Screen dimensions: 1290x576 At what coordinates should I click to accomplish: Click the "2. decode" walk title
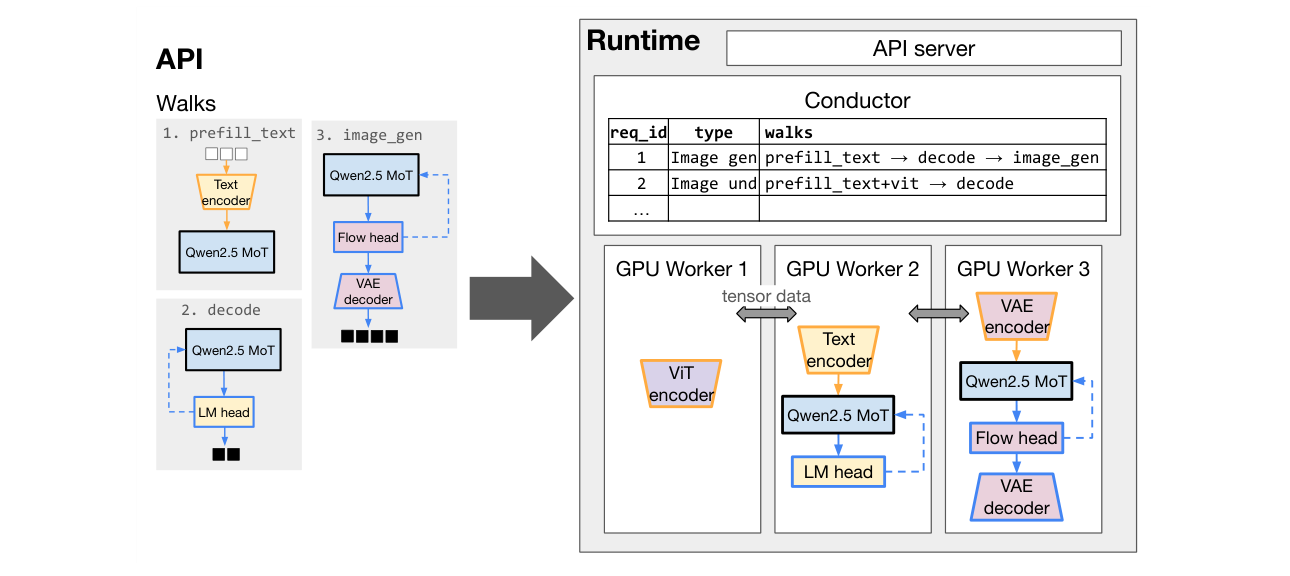220,310
